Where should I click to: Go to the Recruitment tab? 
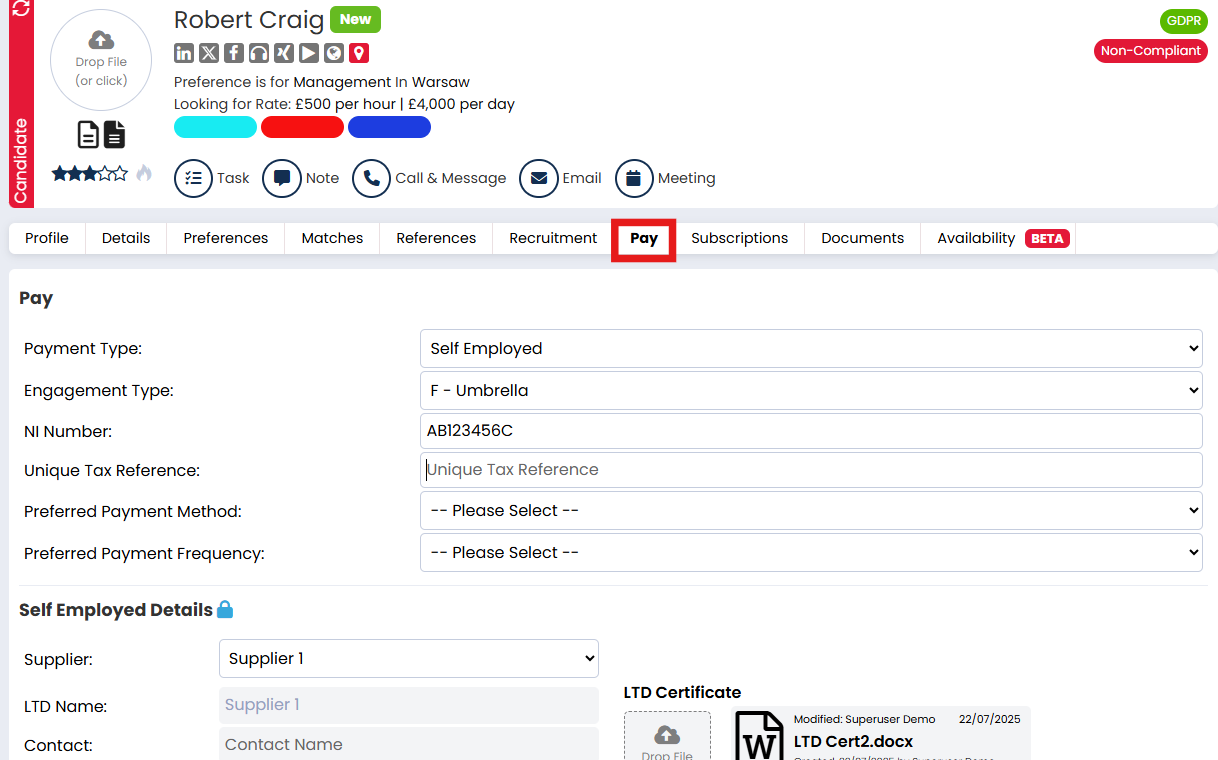[x=552, y=238]
